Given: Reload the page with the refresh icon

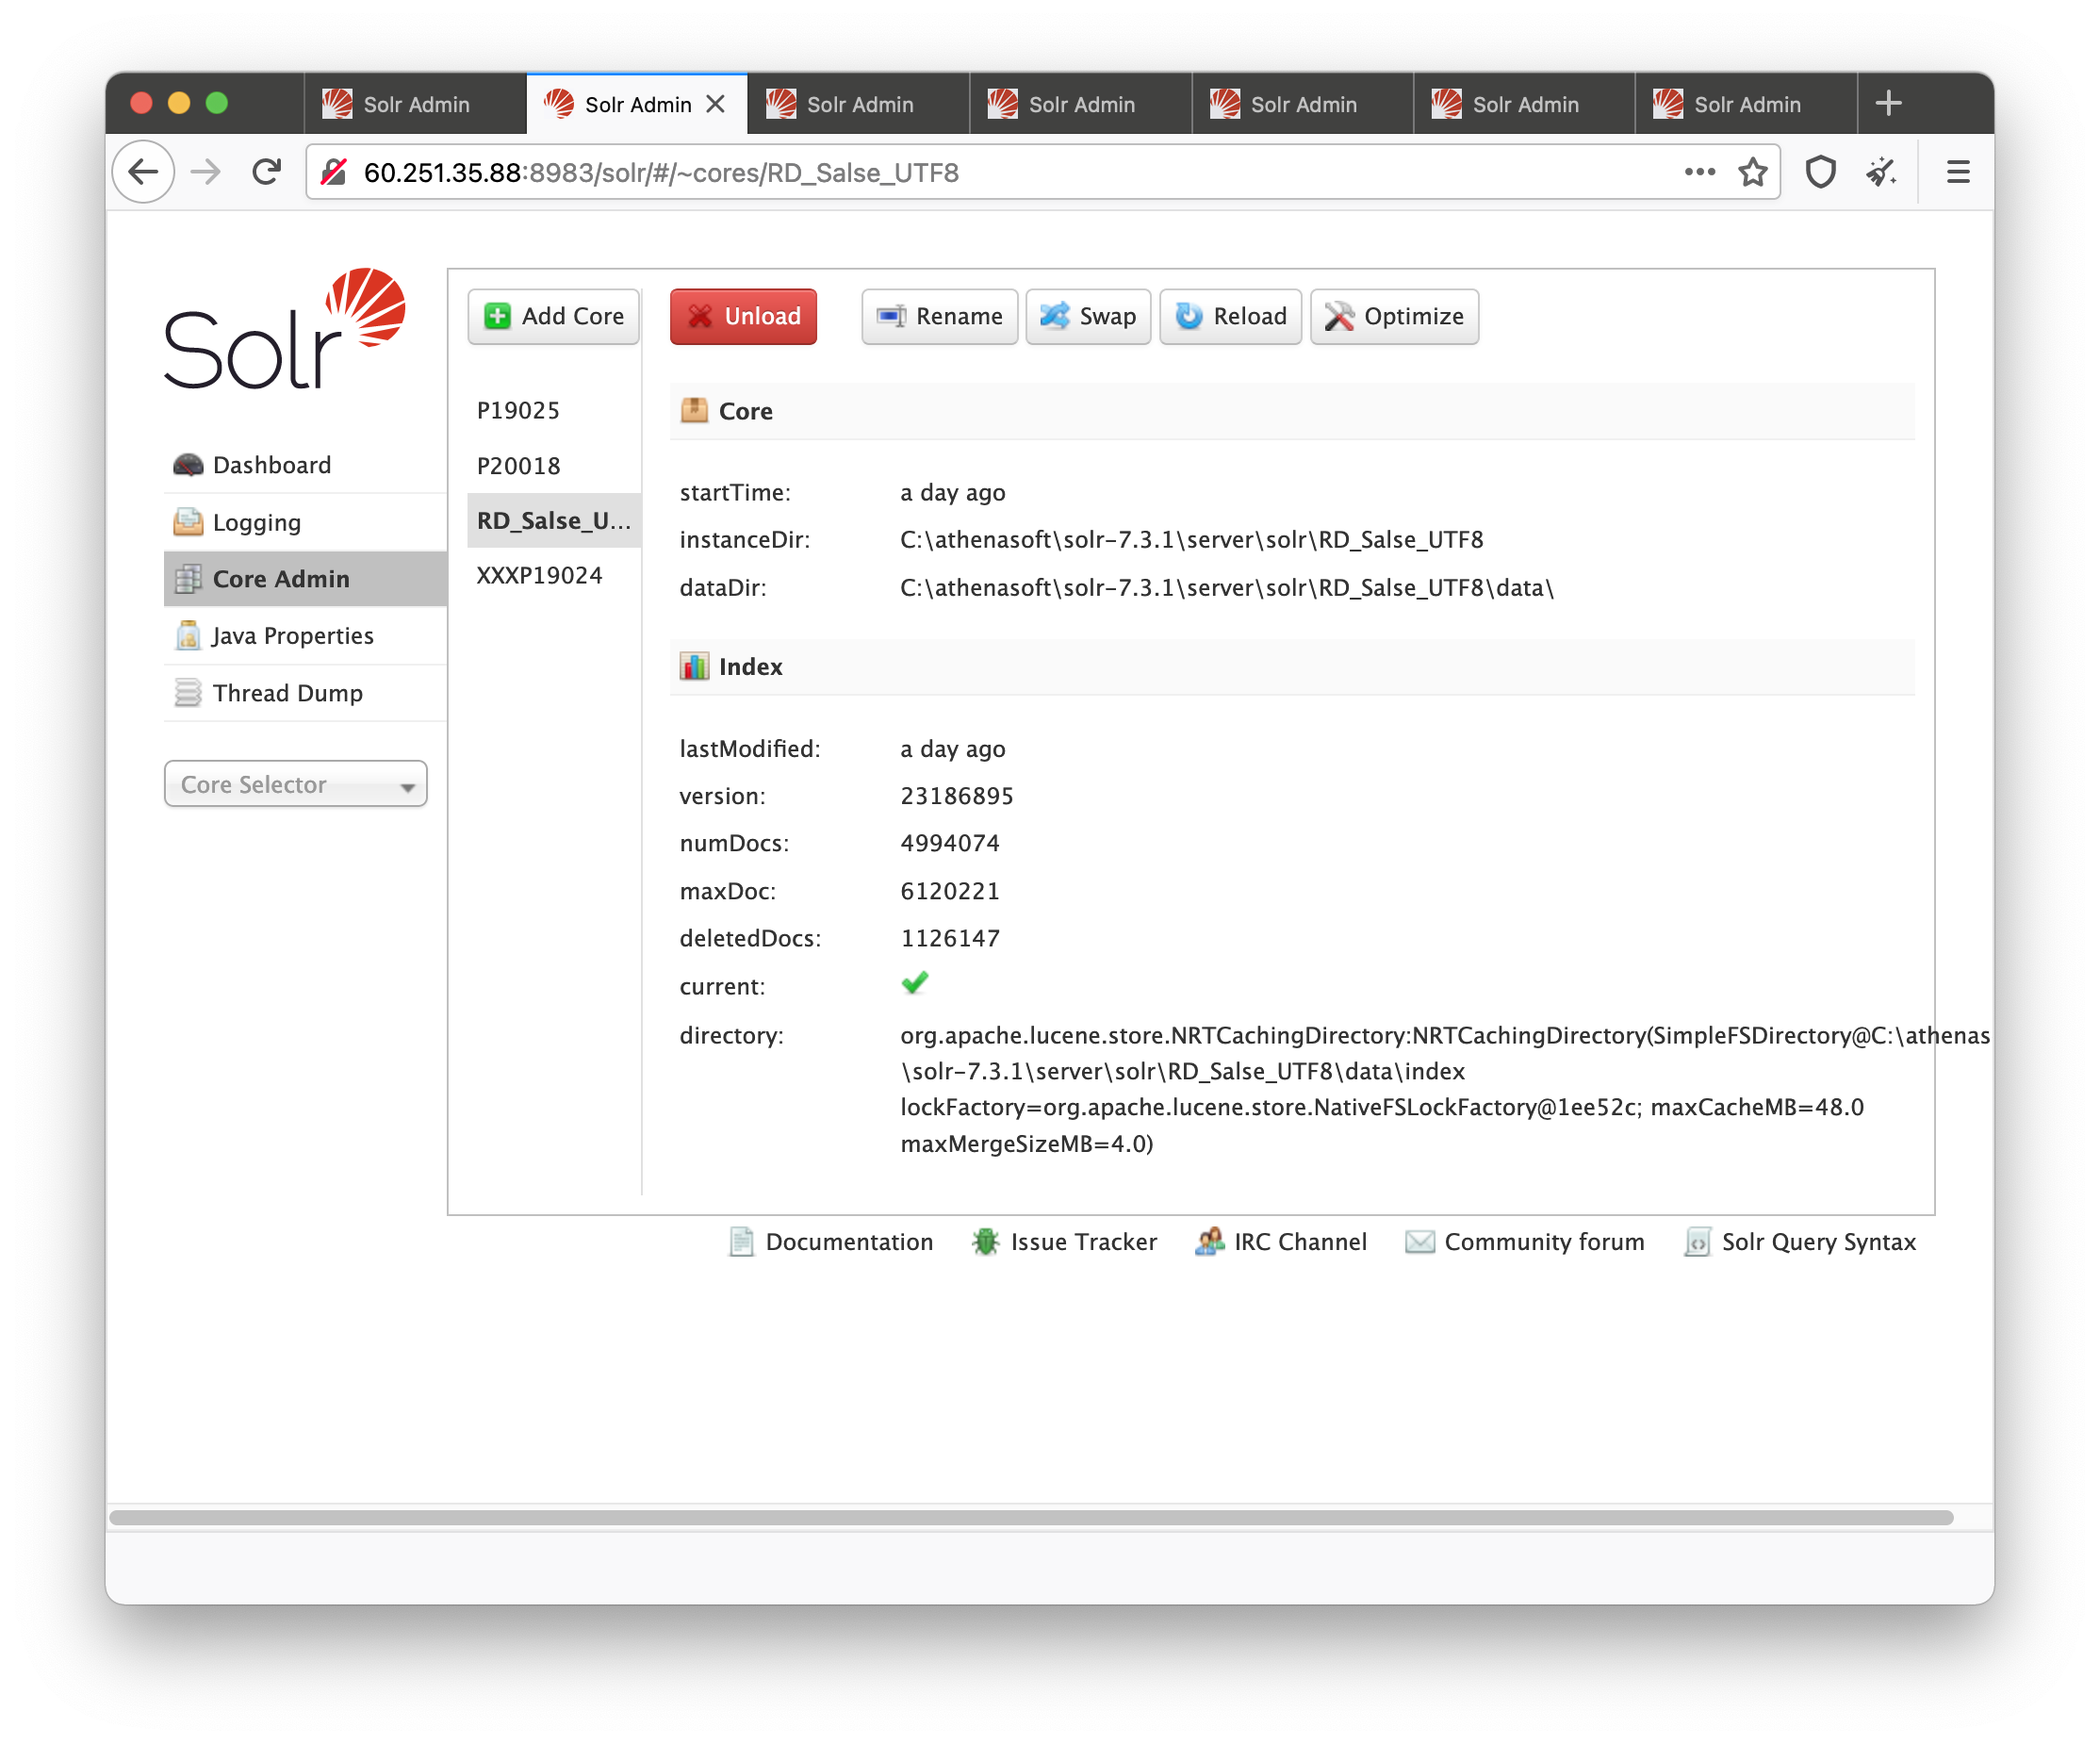Looking at the screenshot, I should click(x=266, y=172).
